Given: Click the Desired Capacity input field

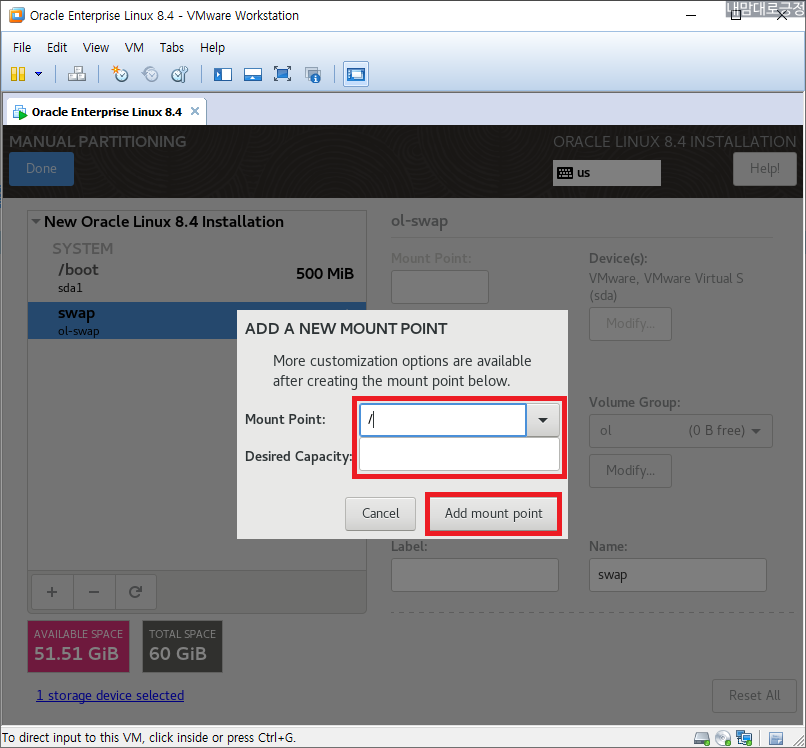Looking at the screenshot, I should pyautogui.click(x=459, y=454).
